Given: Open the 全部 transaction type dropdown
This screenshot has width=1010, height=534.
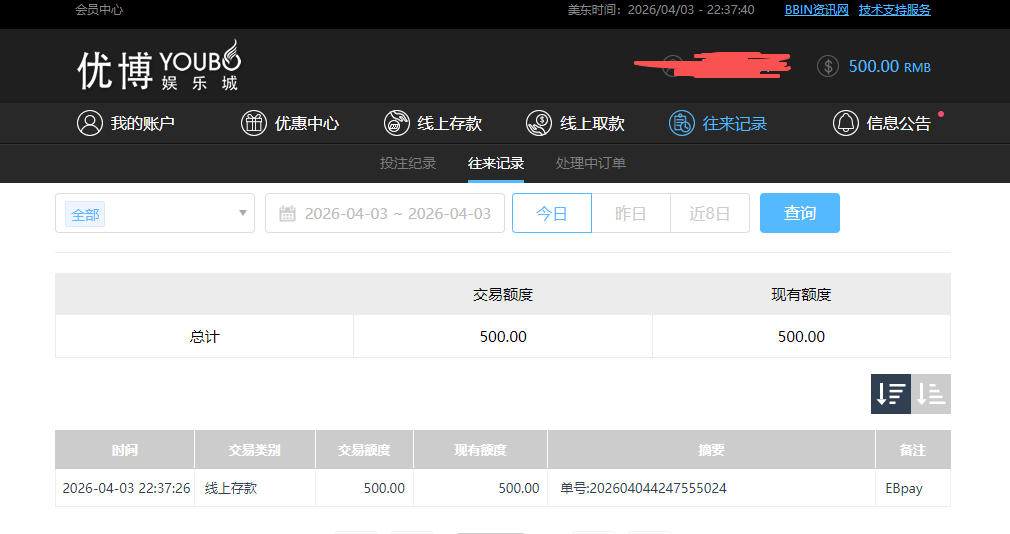Looking at the screenshot, I should click(155, 213).
